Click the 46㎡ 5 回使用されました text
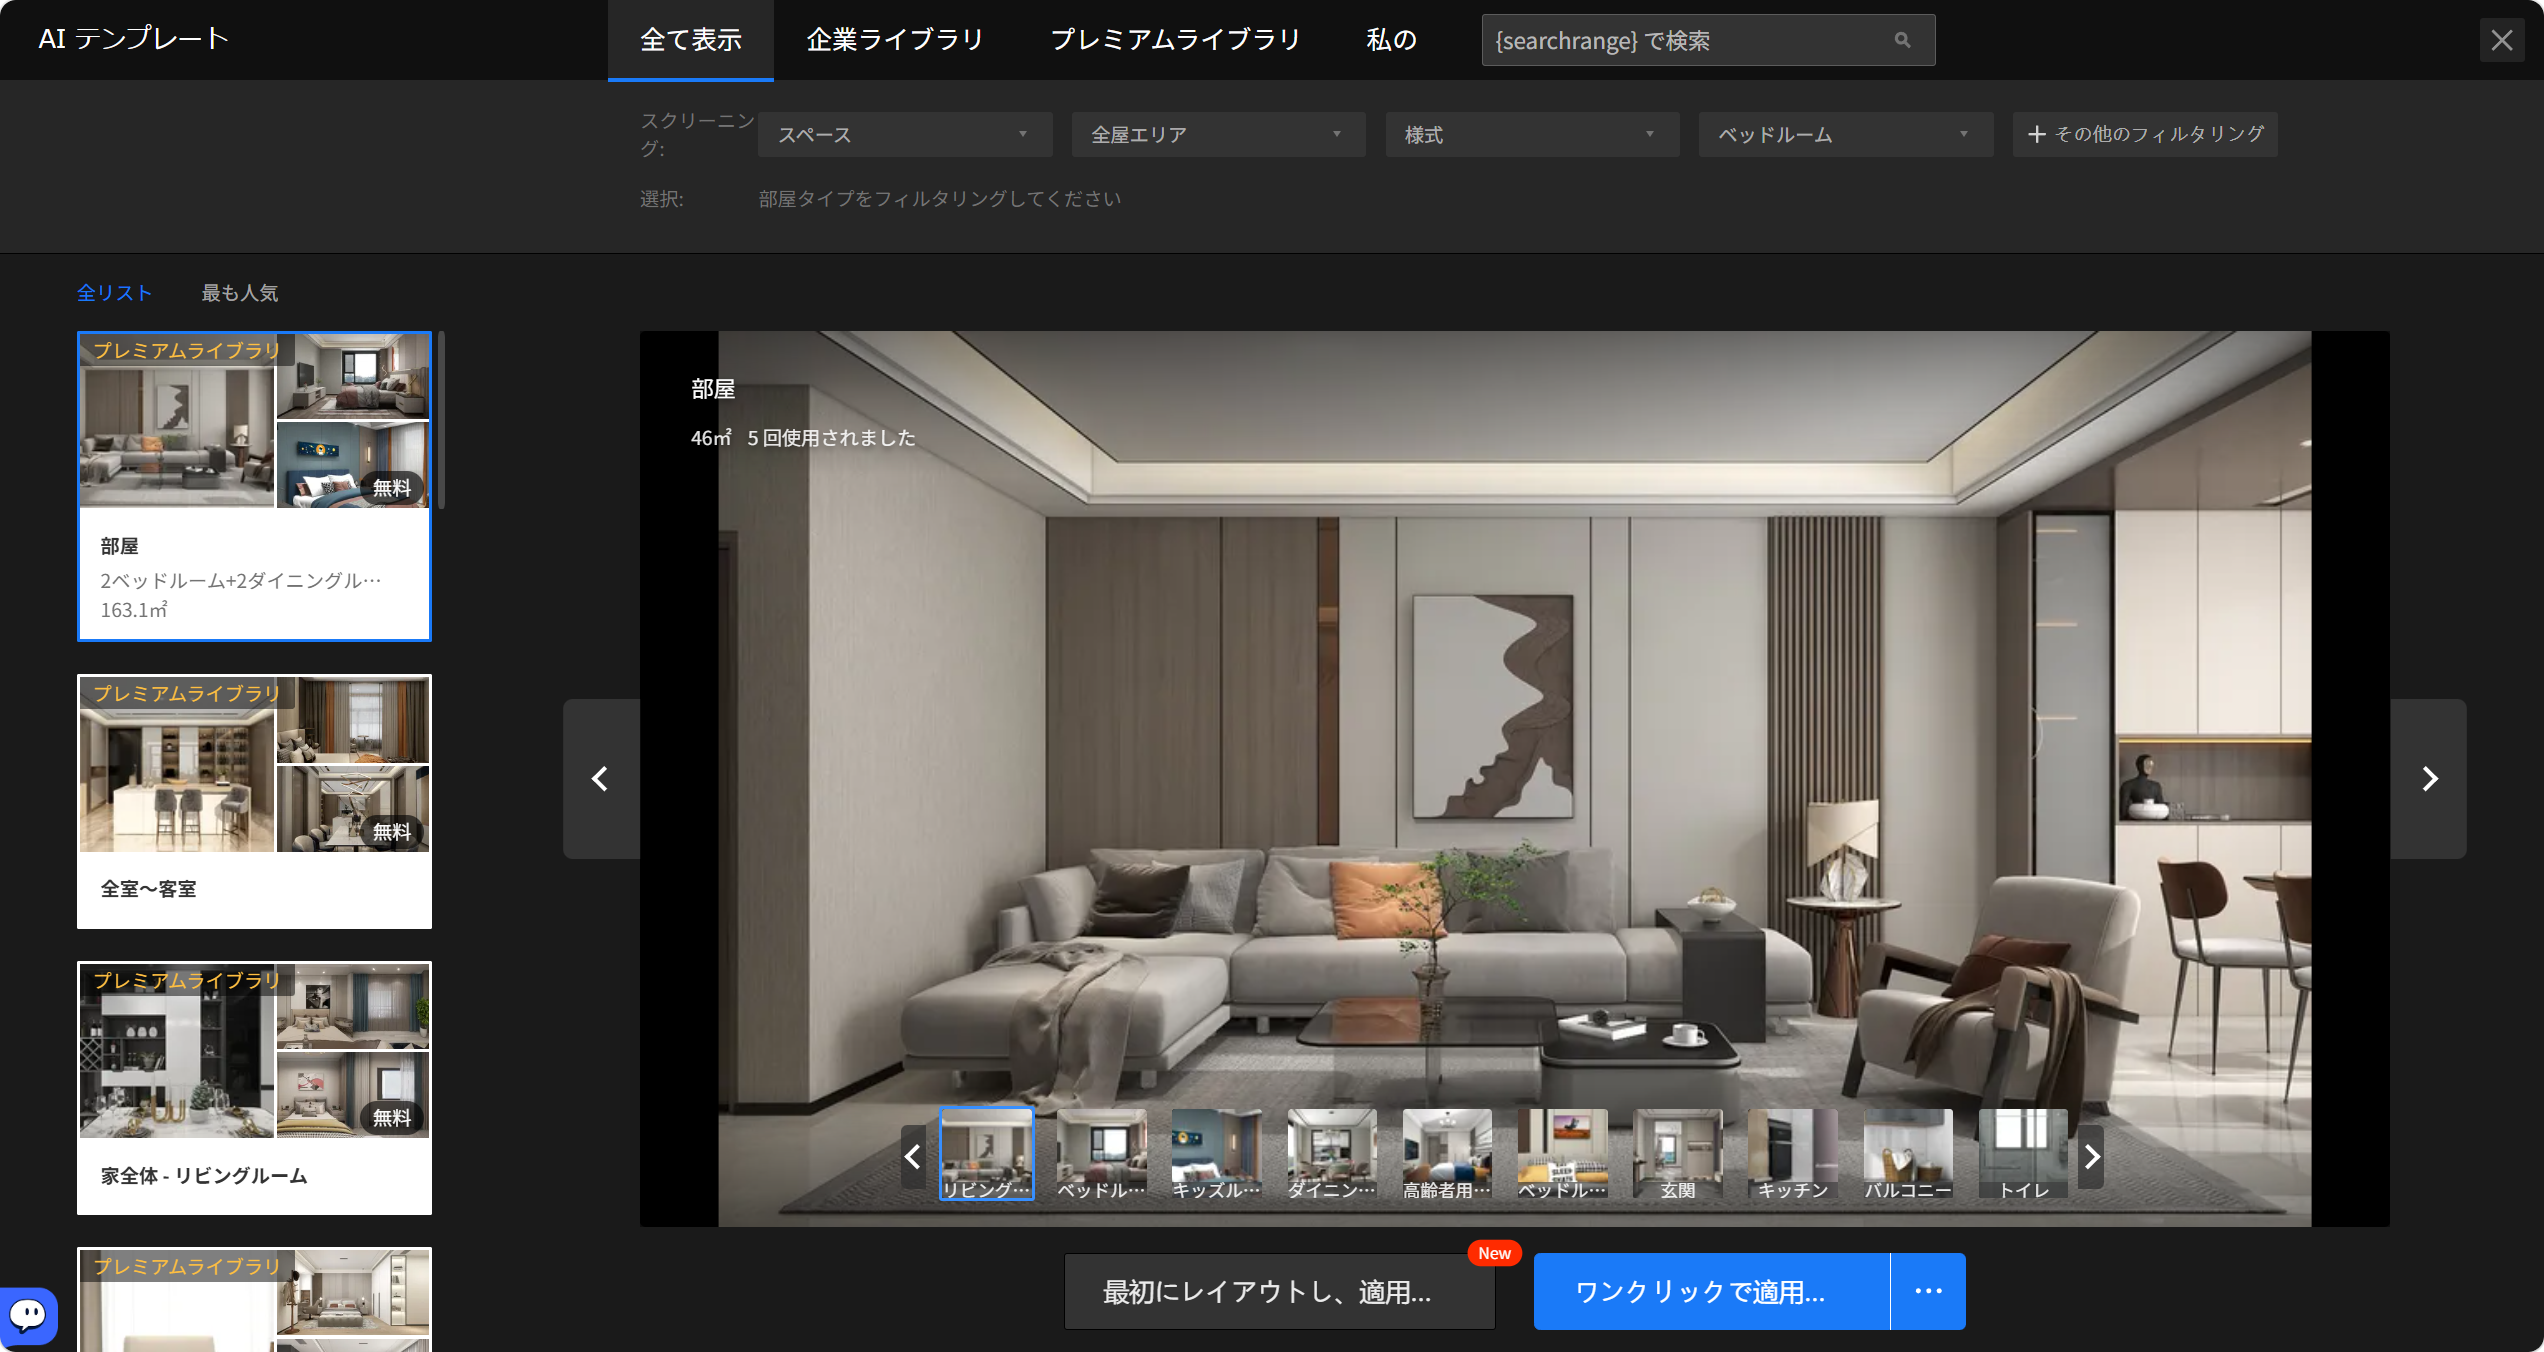Viewport: 2544px width, 1352px height. [803, 438]
